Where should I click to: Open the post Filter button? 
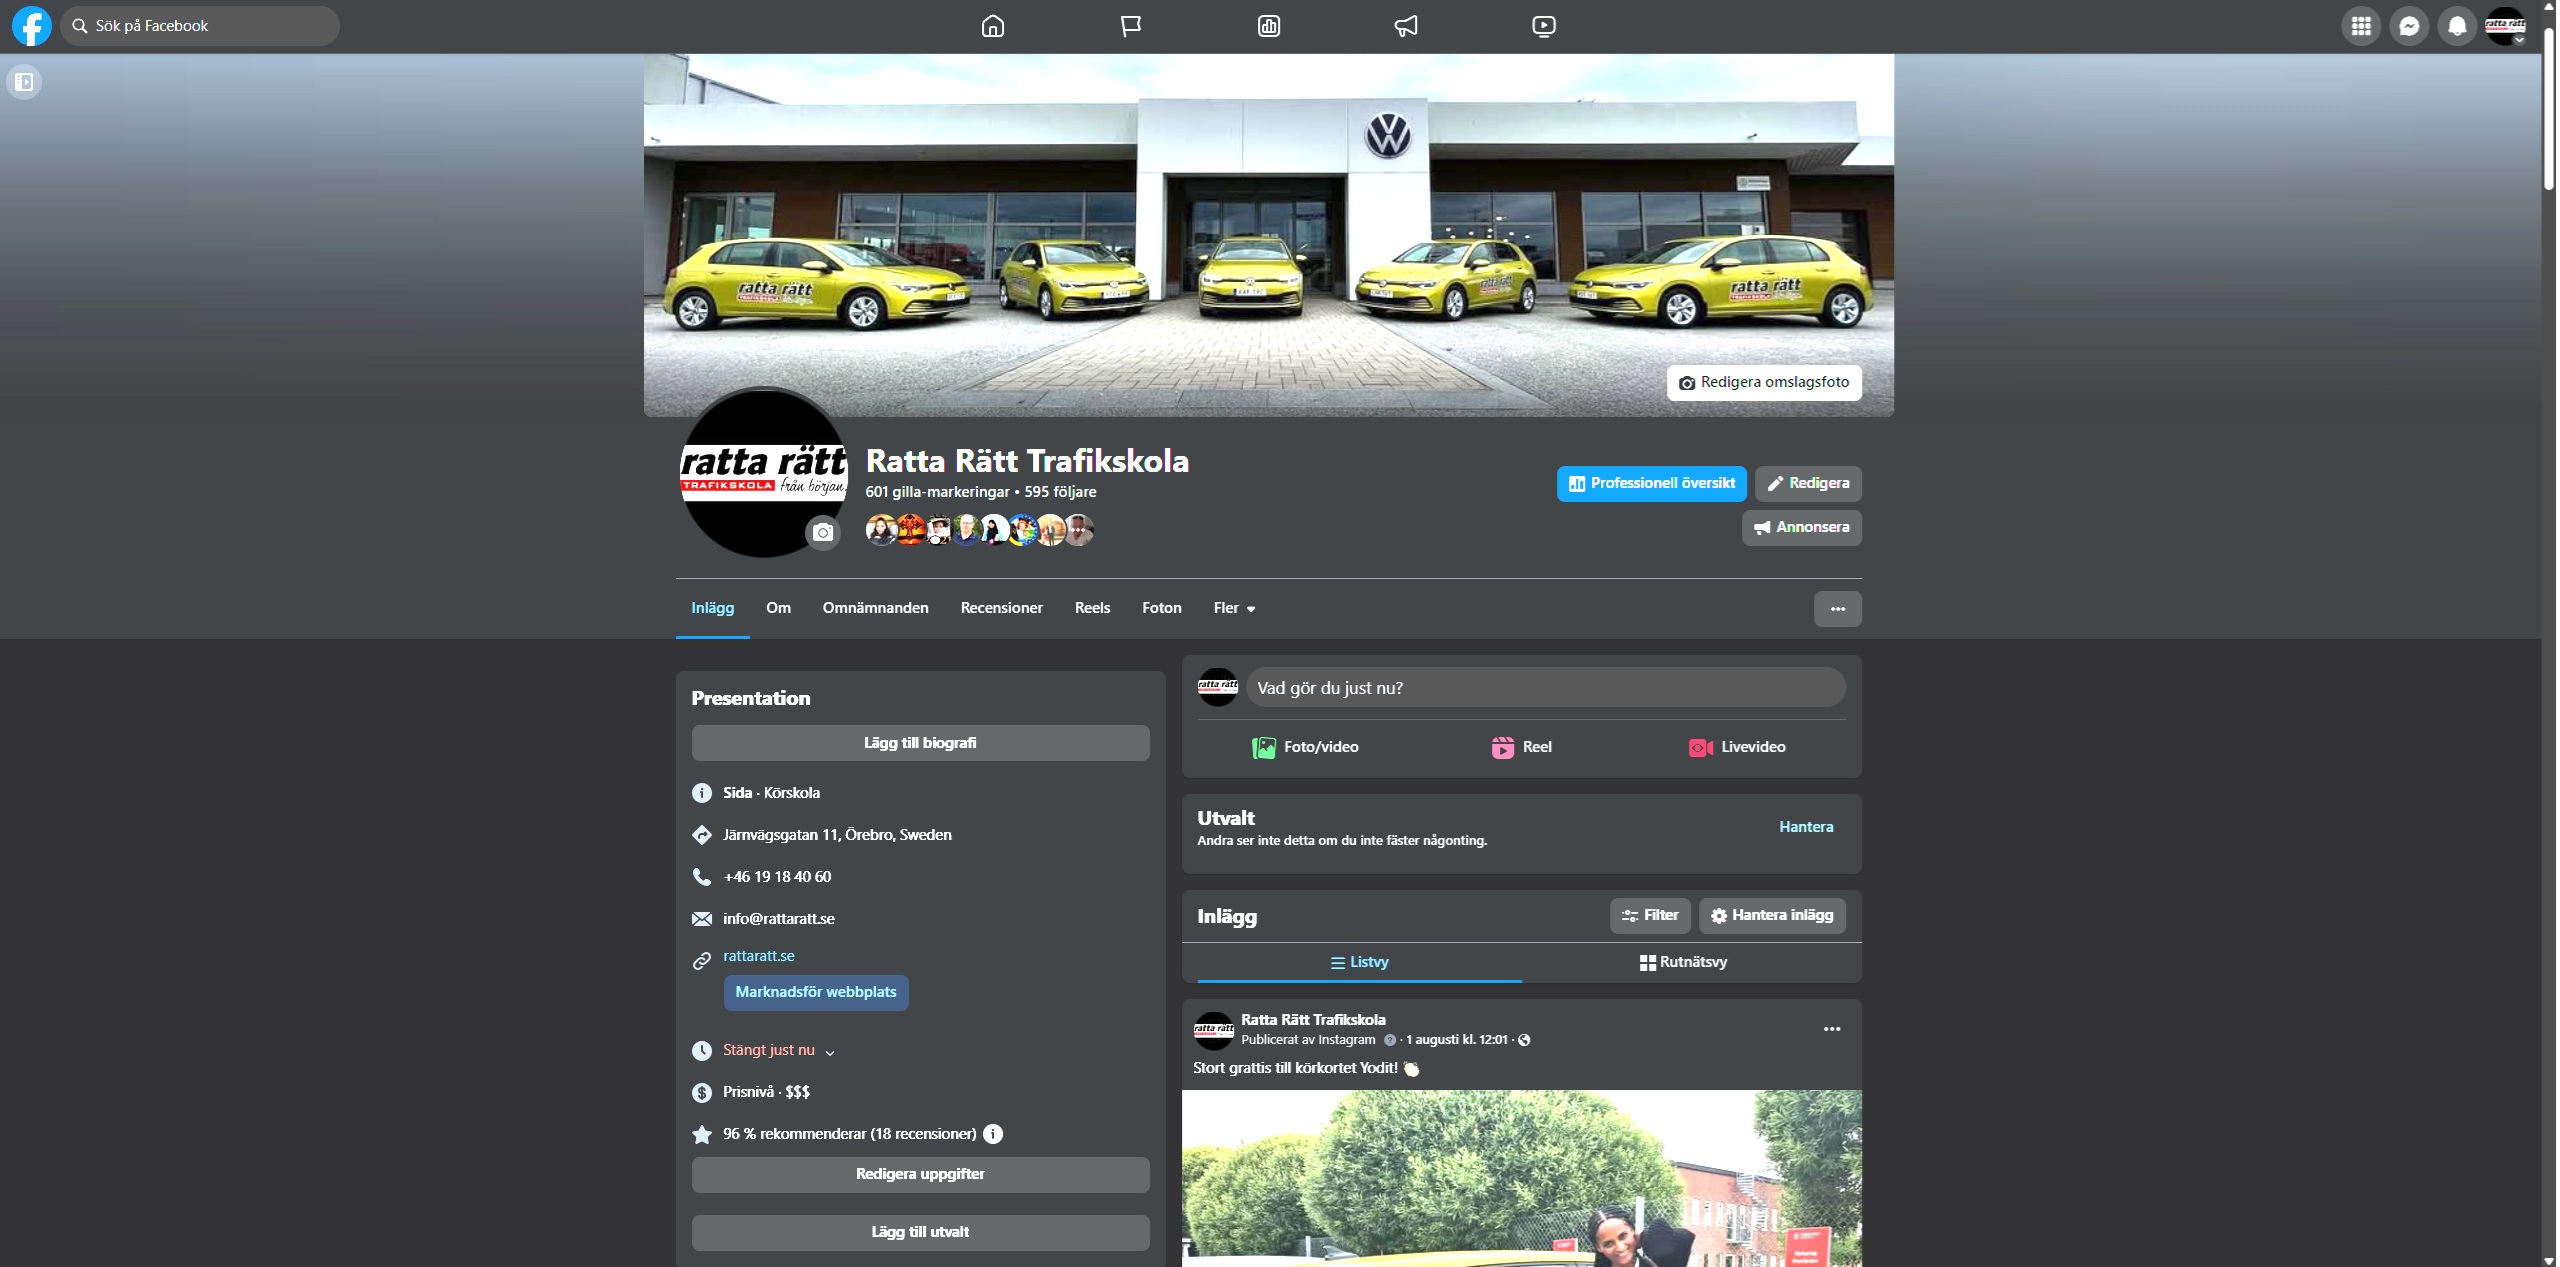1650,915
